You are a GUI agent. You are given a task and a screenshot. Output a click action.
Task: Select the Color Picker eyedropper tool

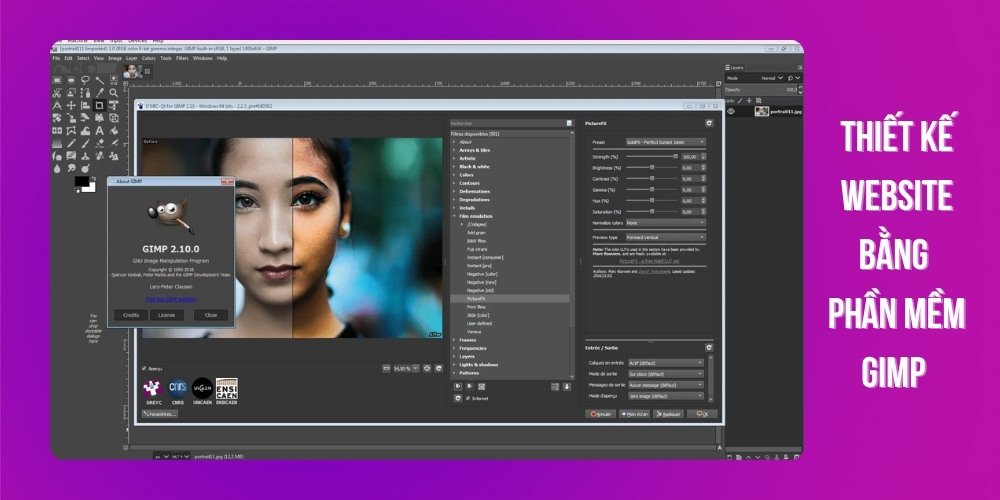(x=99, y=93)
